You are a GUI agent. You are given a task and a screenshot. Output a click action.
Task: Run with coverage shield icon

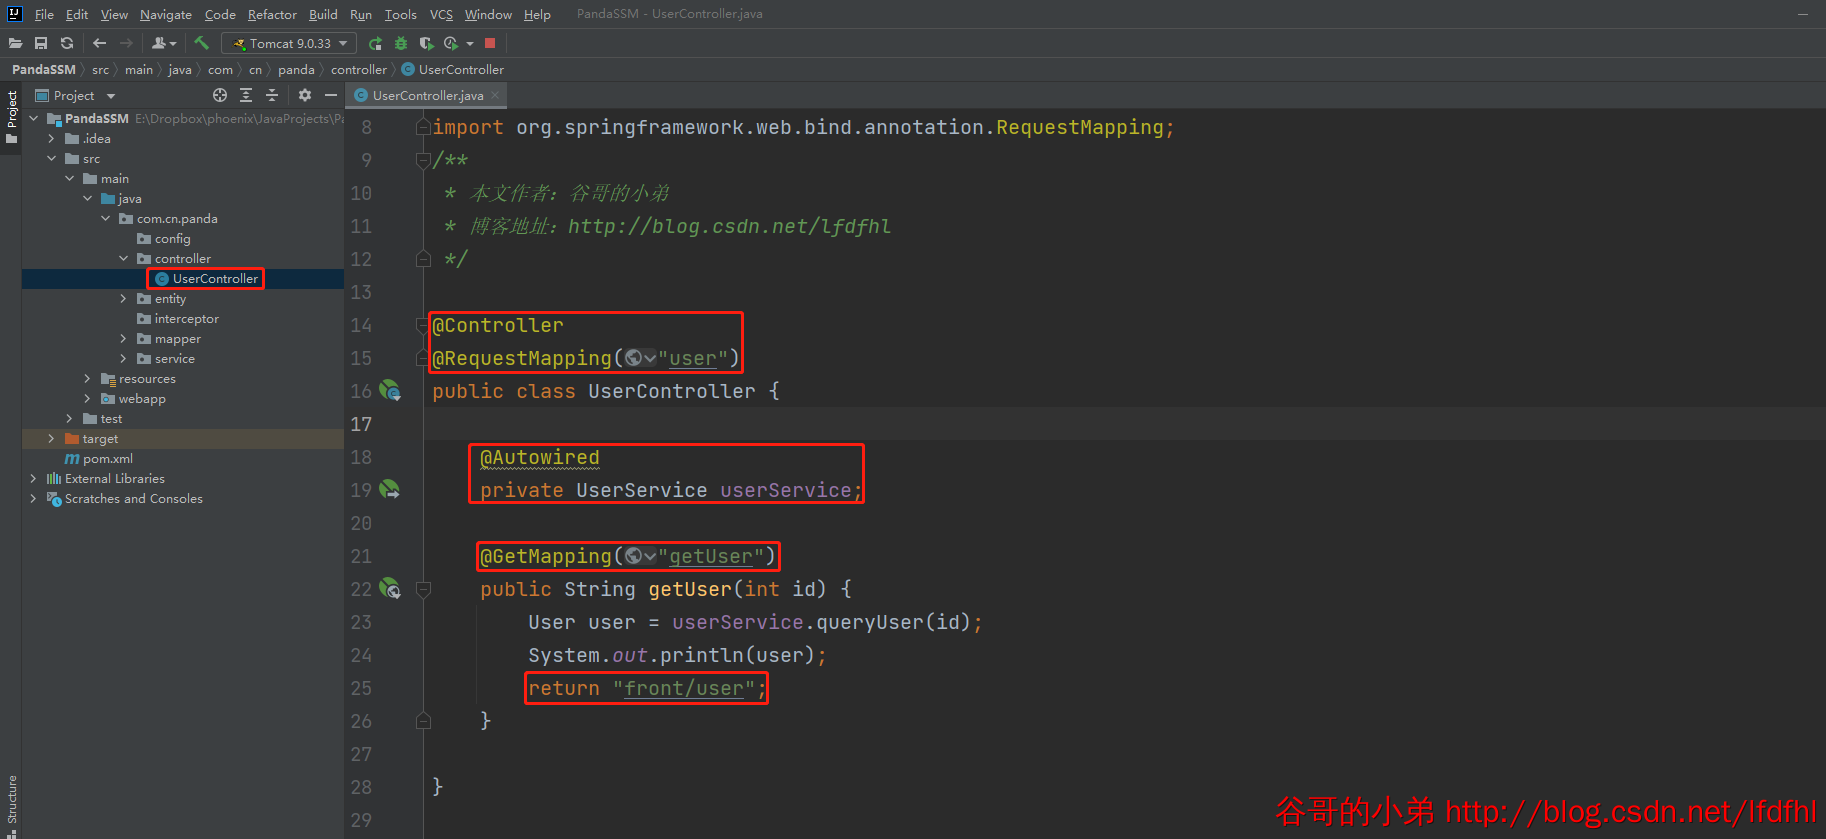(x=426, y=43)
